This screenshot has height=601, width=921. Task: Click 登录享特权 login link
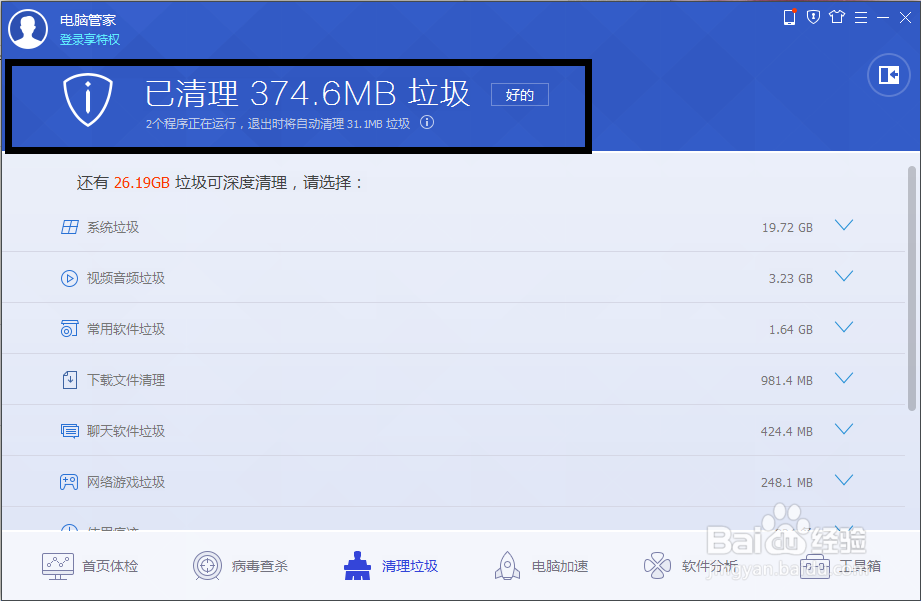(x=90, y=39)
